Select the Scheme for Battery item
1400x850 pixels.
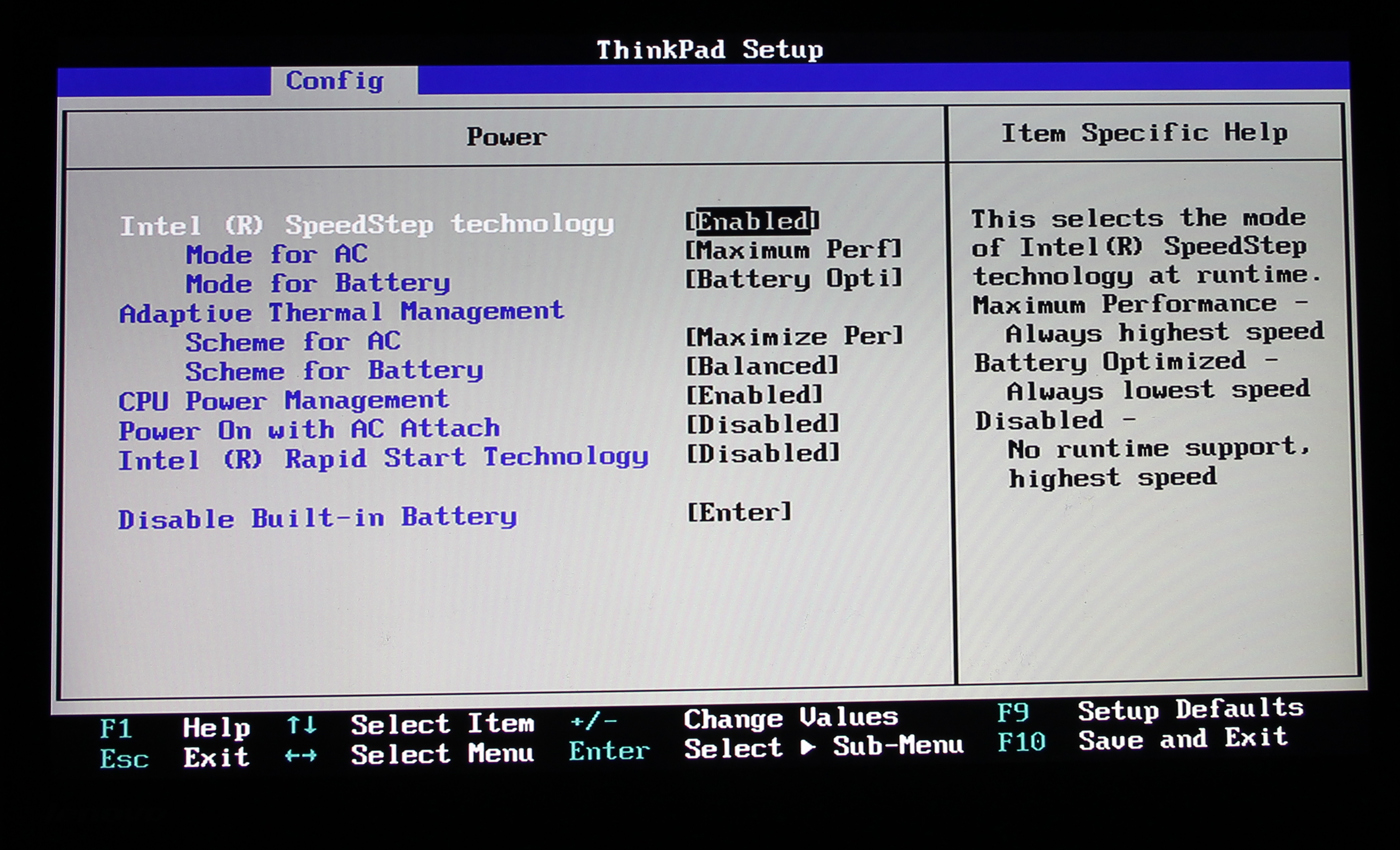tap(334, 371)
